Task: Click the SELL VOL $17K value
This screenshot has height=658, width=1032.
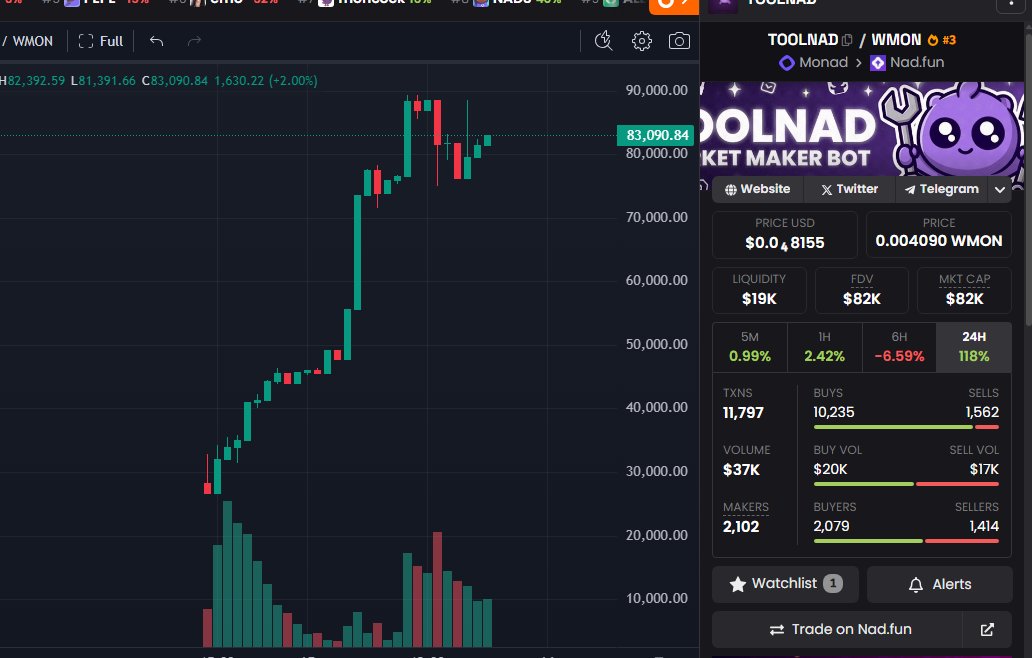Action: click(x=984, y=469)
